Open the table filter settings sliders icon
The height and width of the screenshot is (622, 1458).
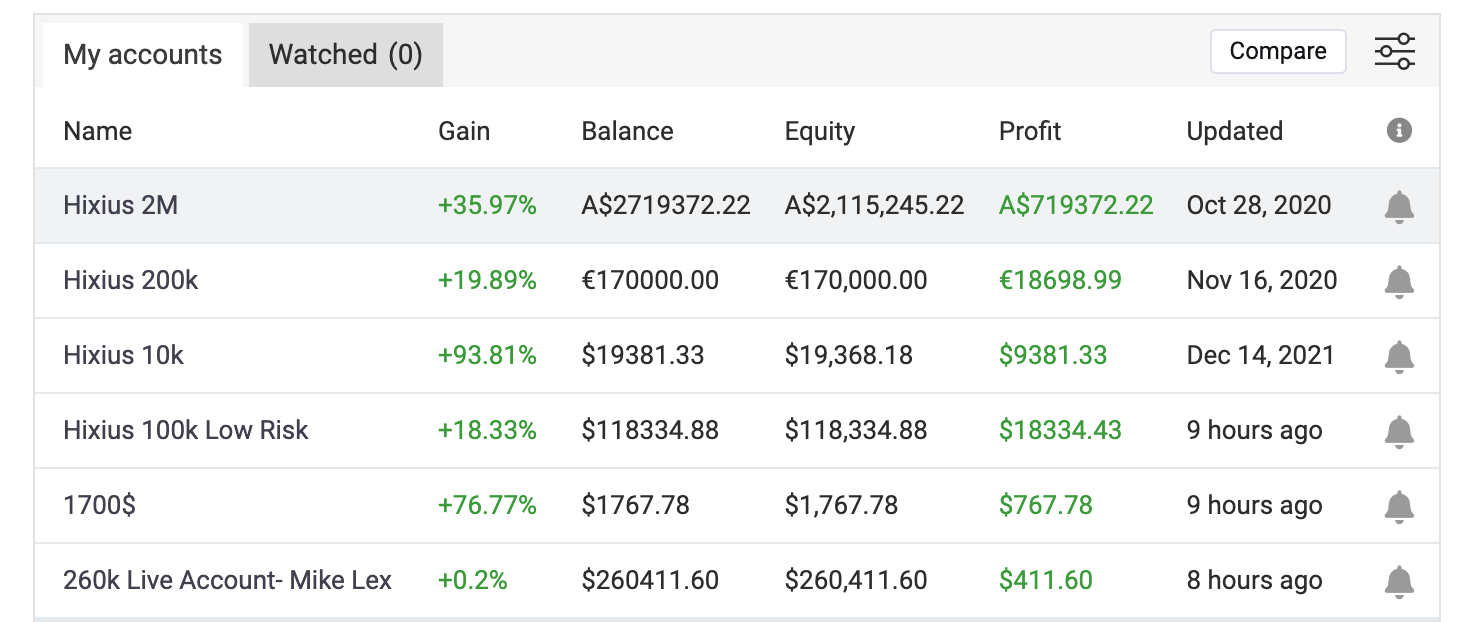tap(1394, 52)
